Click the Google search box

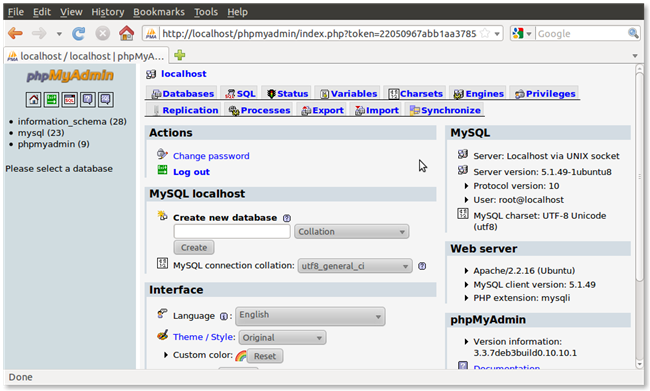pyautogui.click(x=581, y=34)
